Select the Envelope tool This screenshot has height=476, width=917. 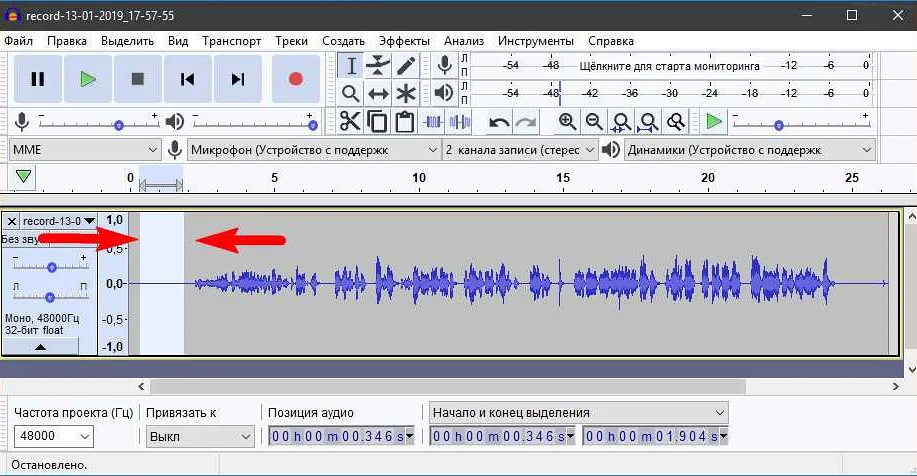click(378, 66)
